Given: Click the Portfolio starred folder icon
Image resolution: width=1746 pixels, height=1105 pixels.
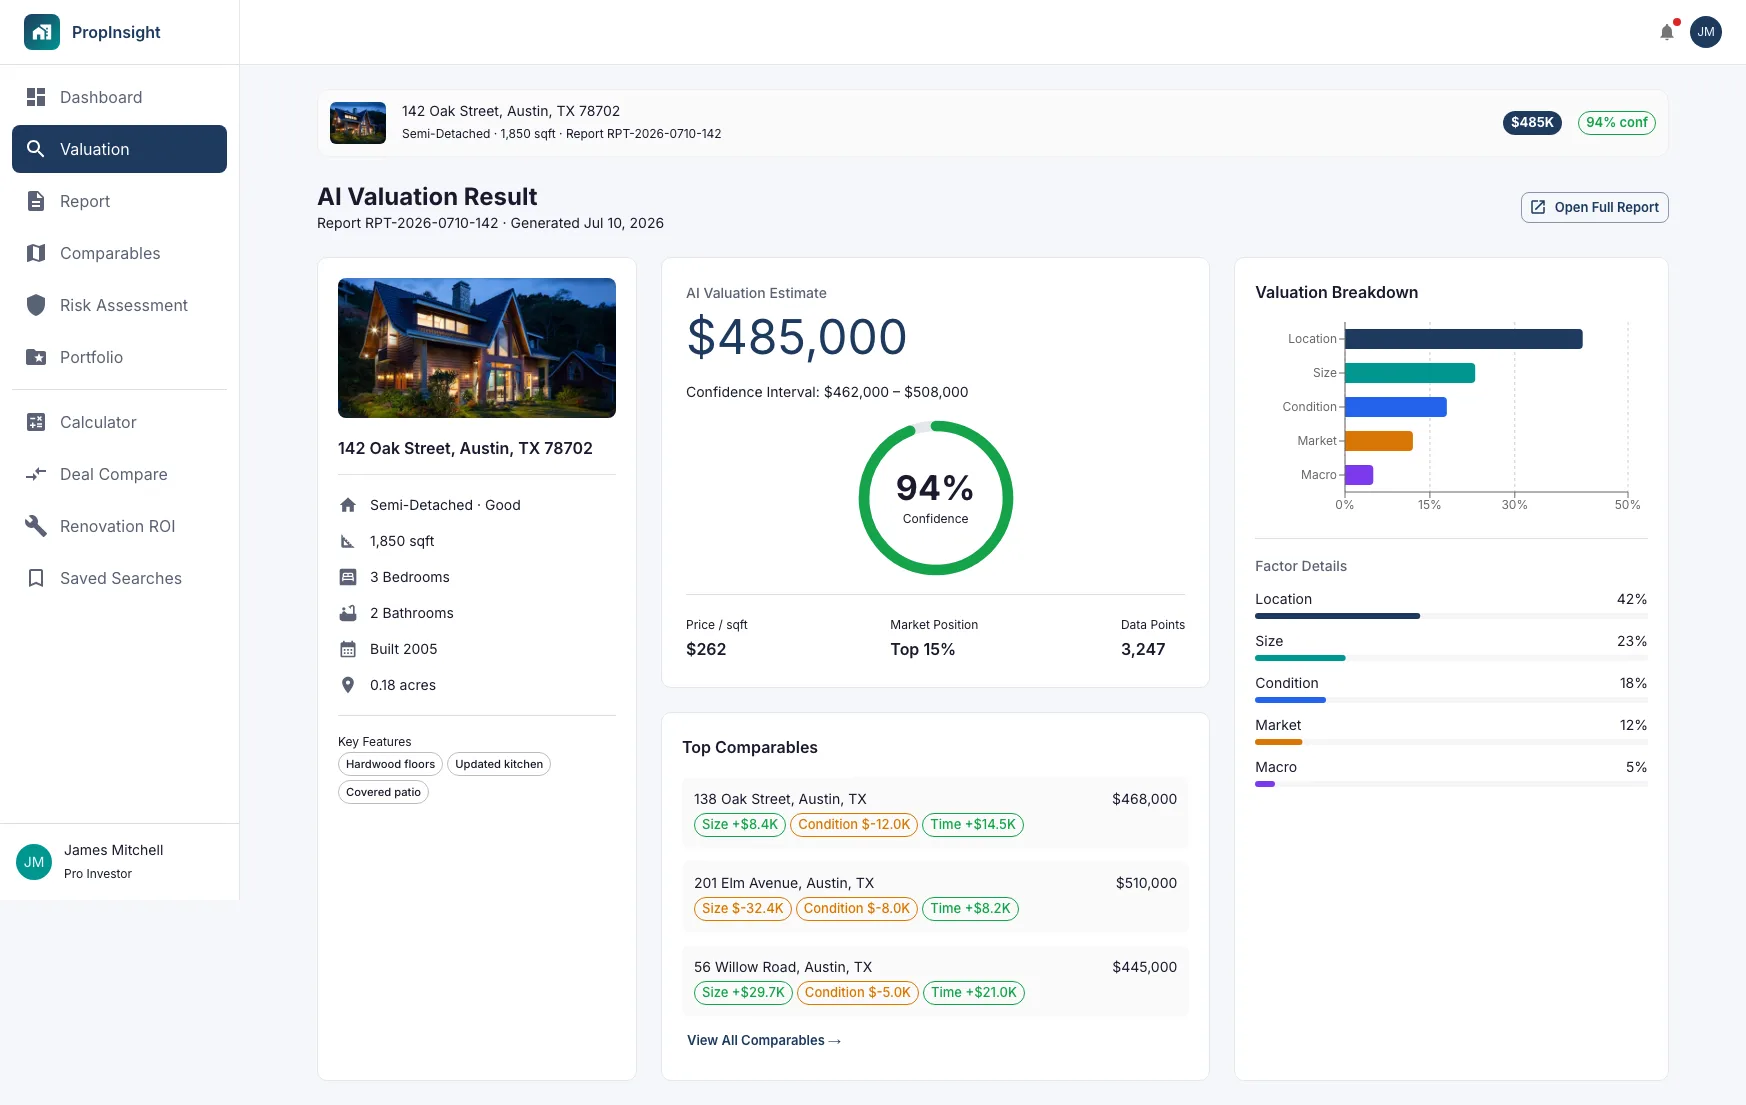Looking at the screenshot, I should click(36, 357).
